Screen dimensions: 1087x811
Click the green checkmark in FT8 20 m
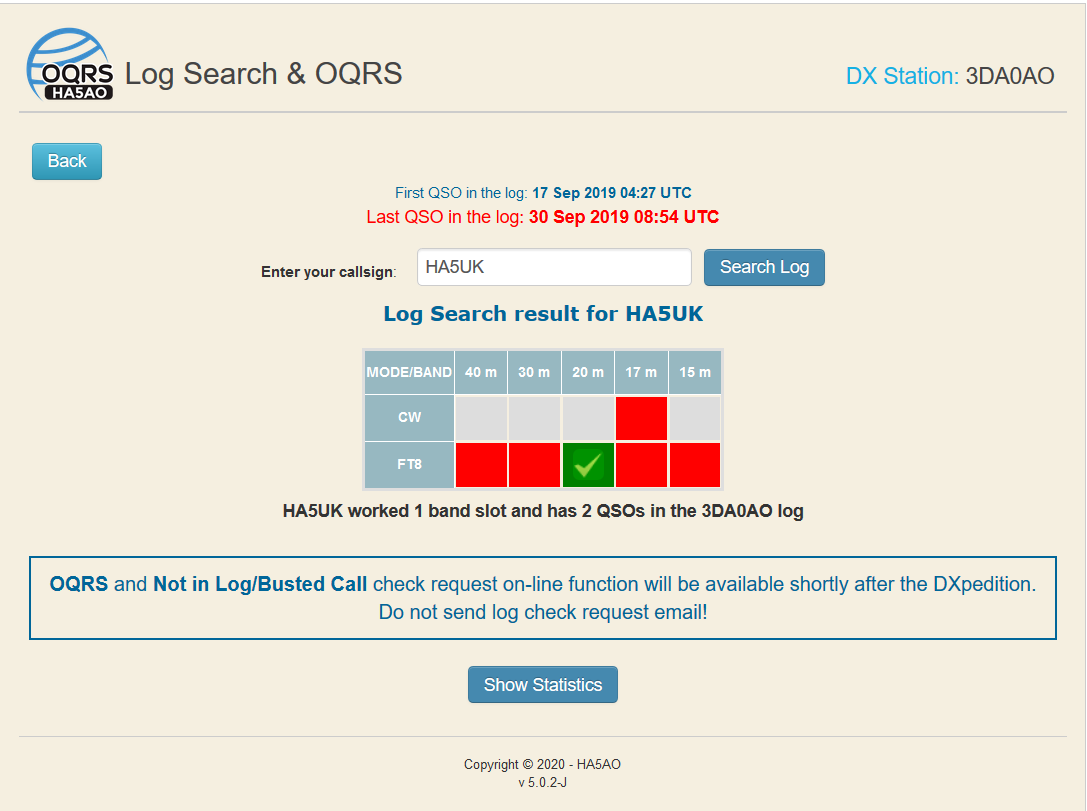click(x=588, y=465)
